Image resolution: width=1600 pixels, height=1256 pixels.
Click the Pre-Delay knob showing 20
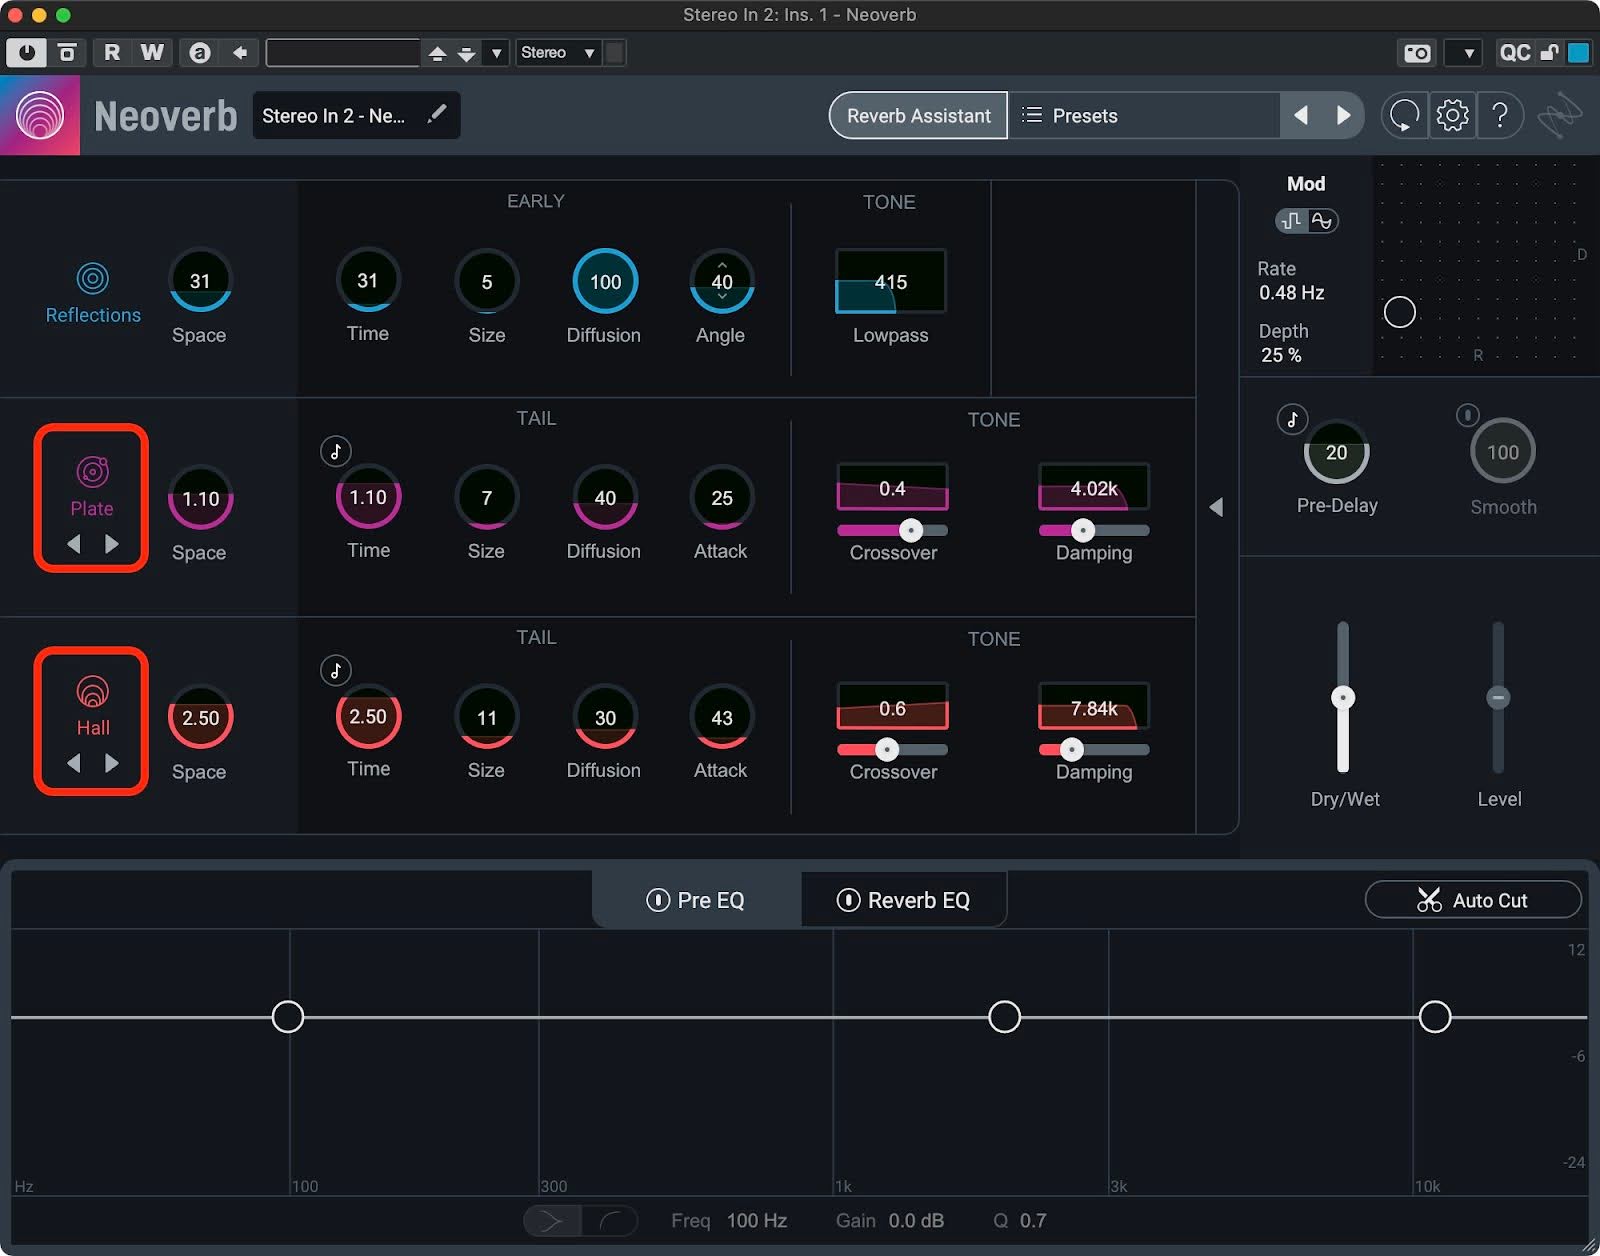tap(1336, 453)
